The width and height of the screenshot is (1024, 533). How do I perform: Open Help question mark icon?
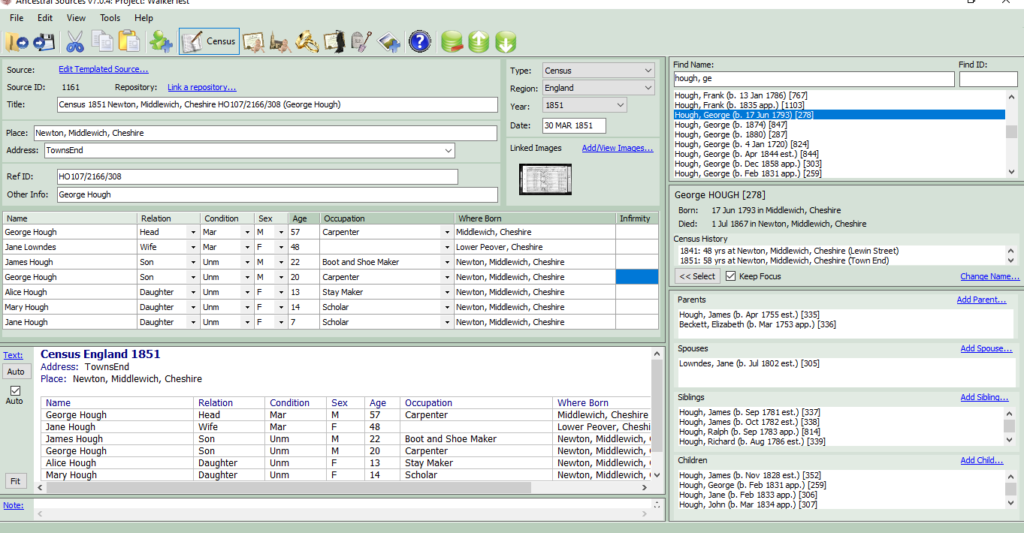pyautogui.click(x=420, y=42)
